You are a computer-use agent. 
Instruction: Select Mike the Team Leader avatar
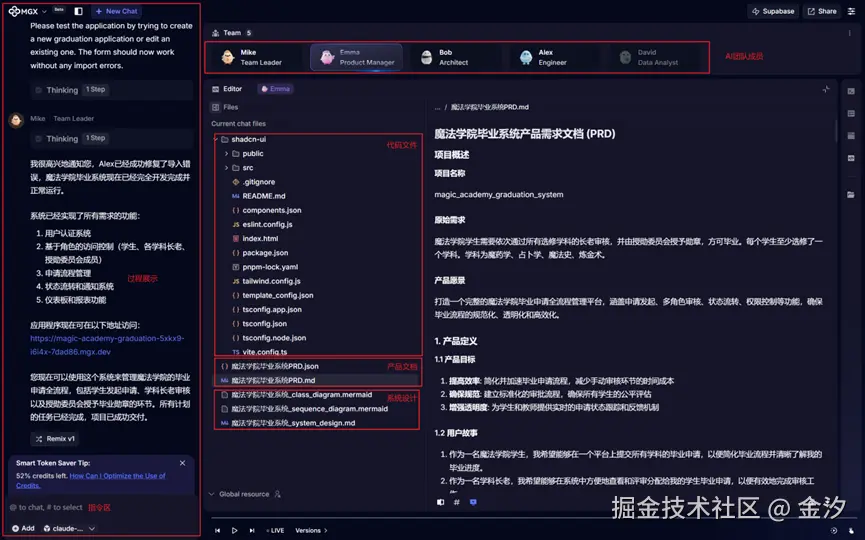(x=228, y=57)
